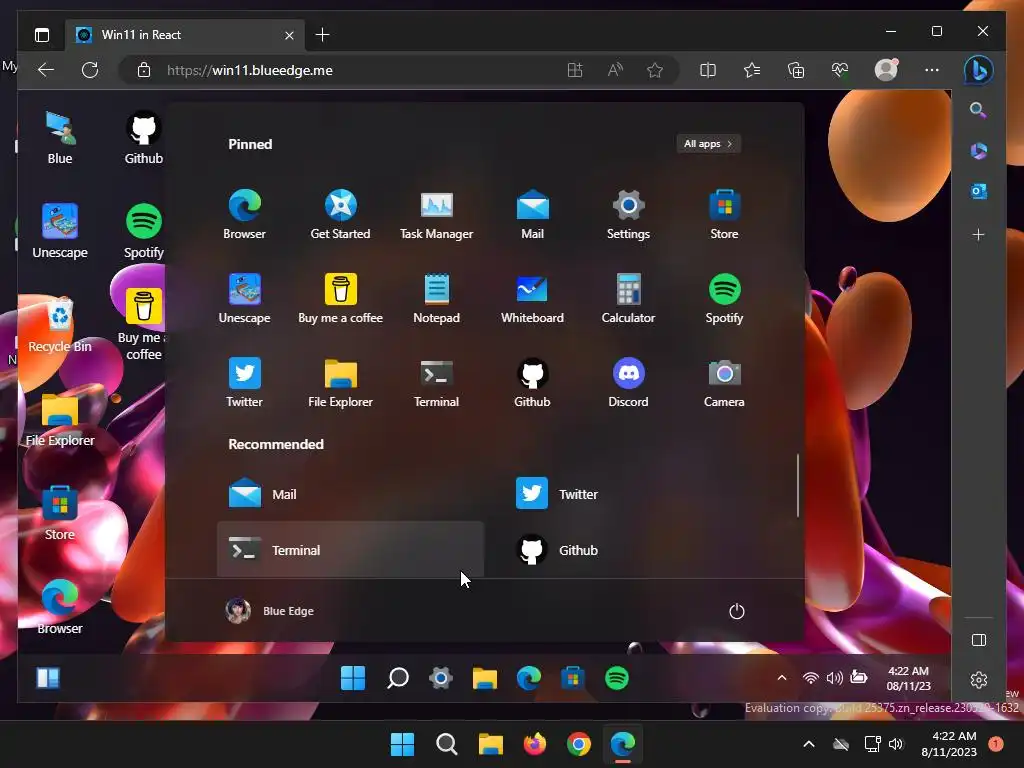This screenshot has height=768, width=1024.
Task: Open the recommended Terminal item
Action: (x=351, y=549)
